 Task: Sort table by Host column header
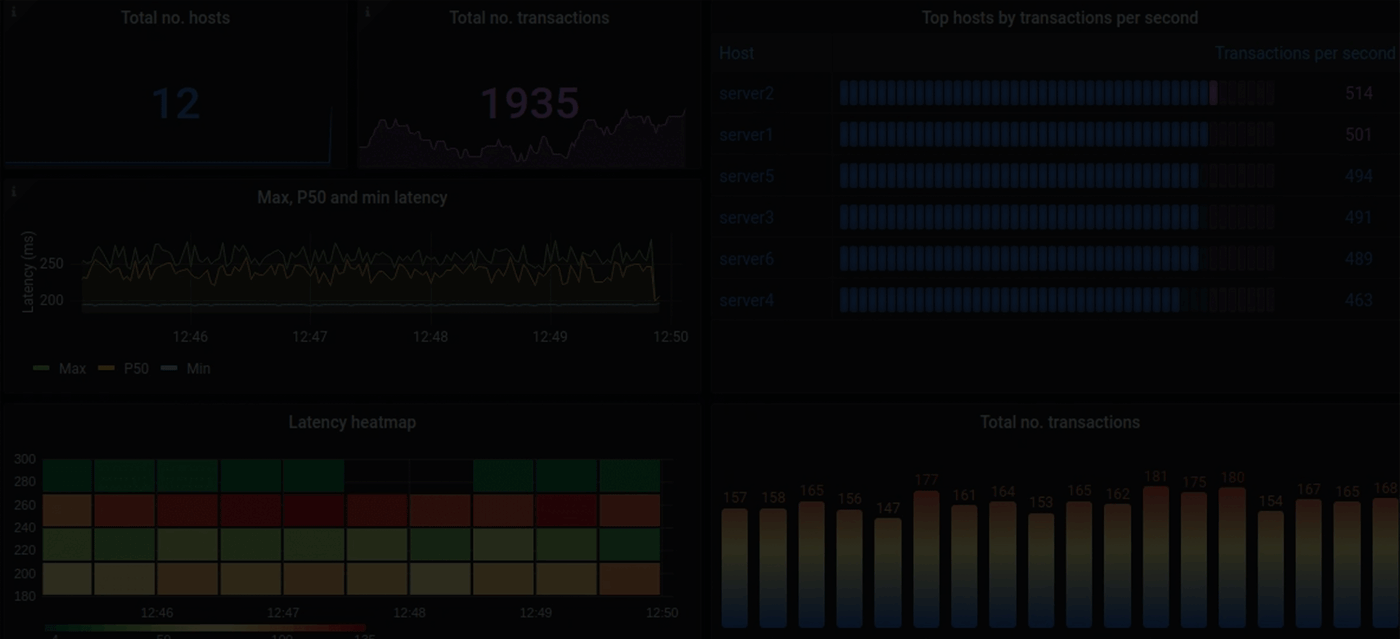point(737,53)
